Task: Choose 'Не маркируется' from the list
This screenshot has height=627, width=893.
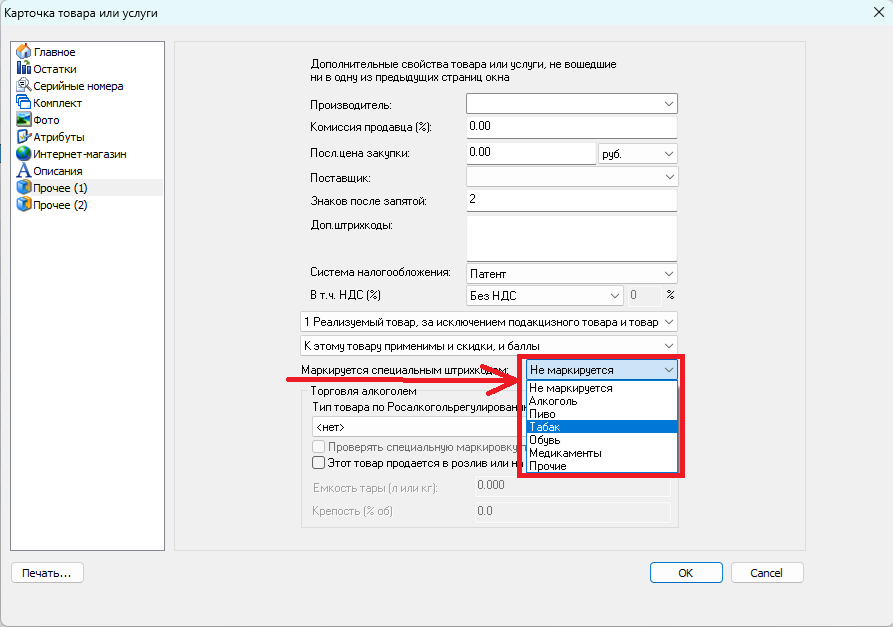Action: pos(602,388)
